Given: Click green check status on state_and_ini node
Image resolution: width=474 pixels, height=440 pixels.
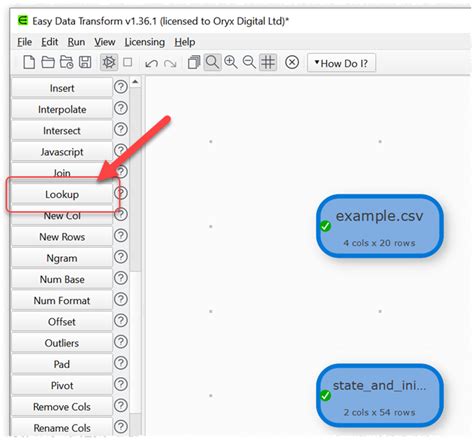Looking at the screenshot, I should [325, 396].
